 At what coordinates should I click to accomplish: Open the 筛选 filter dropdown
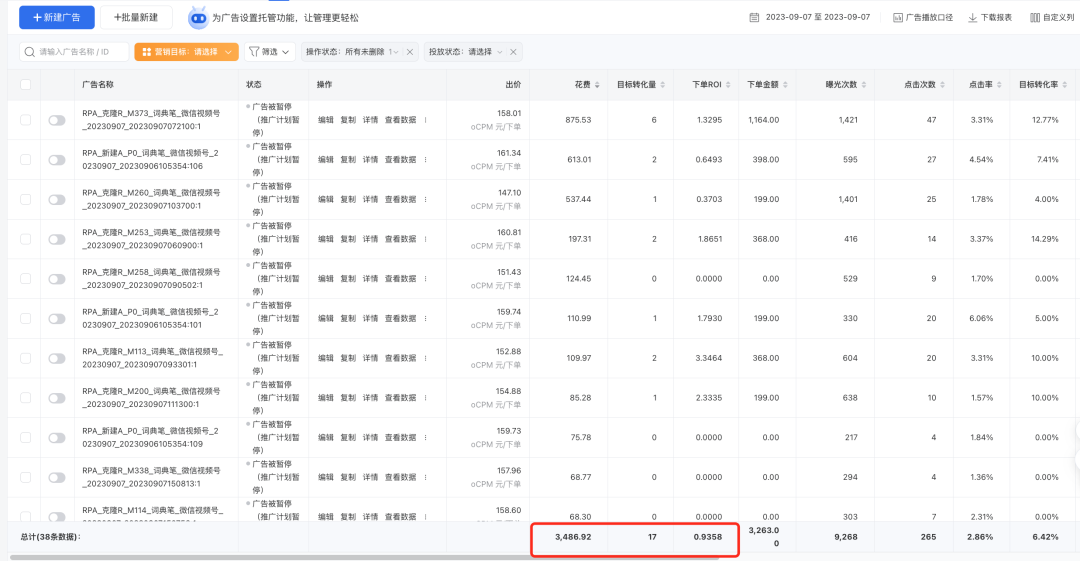tap(269, 52)
